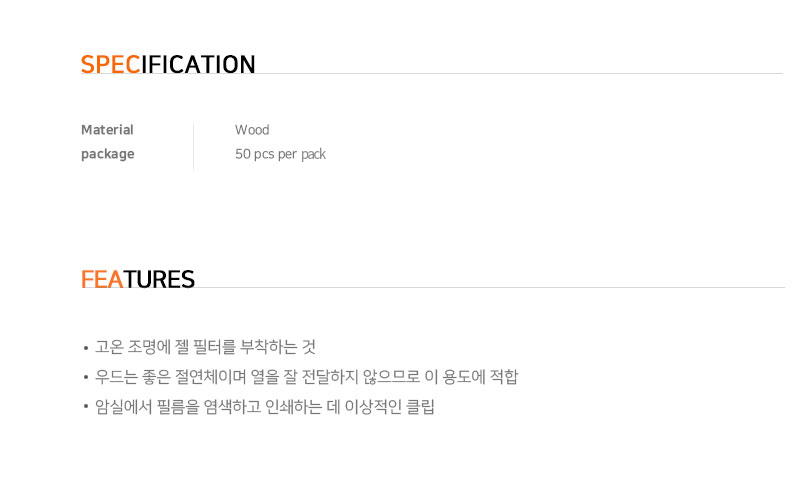The width and height of the screenshot is (800, 493).
Task: Click the feature line starting "고온 조명에"
Action: (x=205, y=348)
